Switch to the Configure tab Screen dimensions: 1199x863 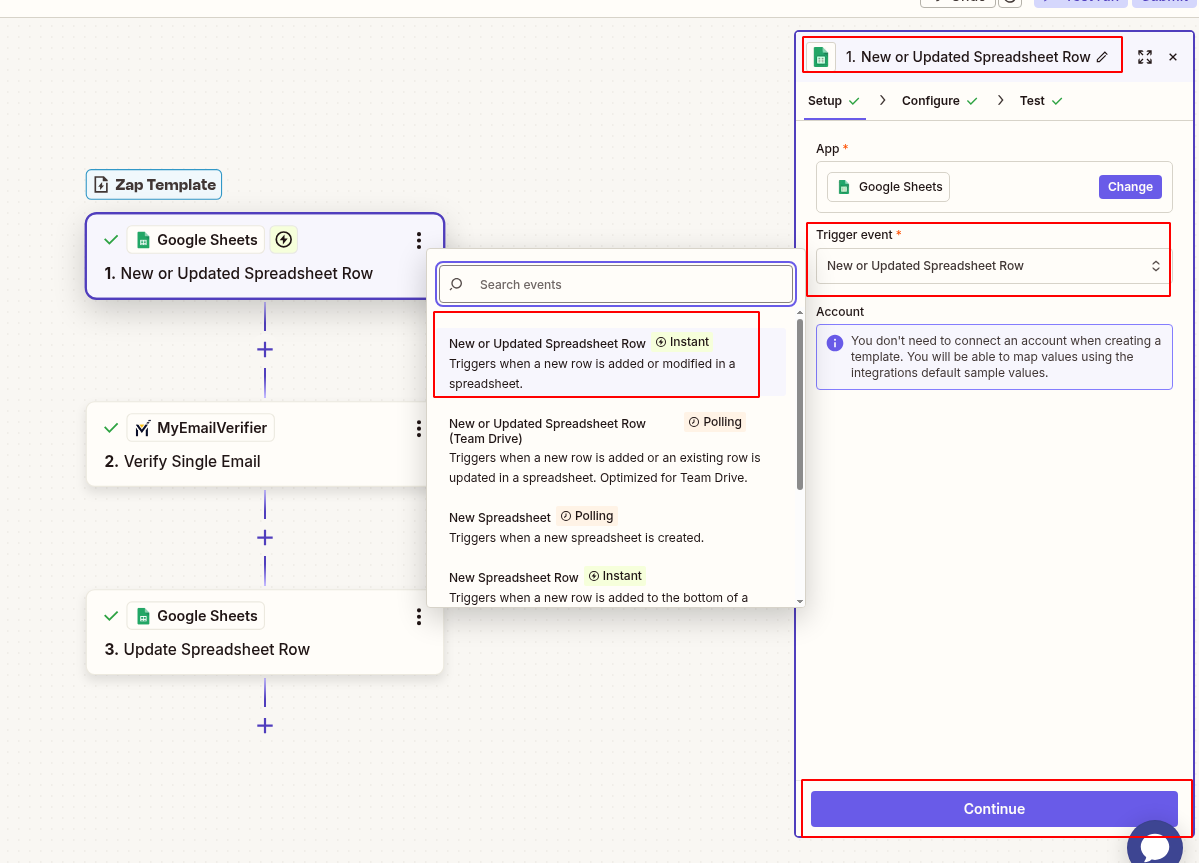point(931,100)
